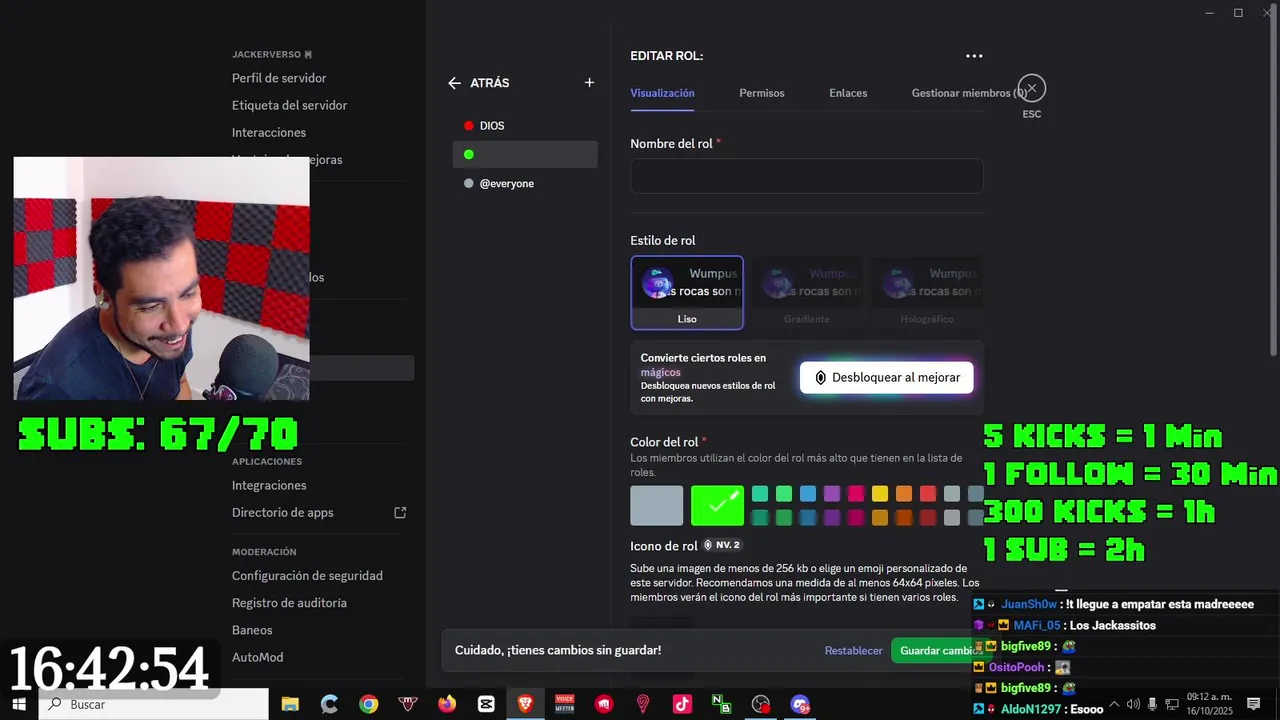Select the unnamed green role
Viewport: 1280px width, 720px height.
[525, 155]
